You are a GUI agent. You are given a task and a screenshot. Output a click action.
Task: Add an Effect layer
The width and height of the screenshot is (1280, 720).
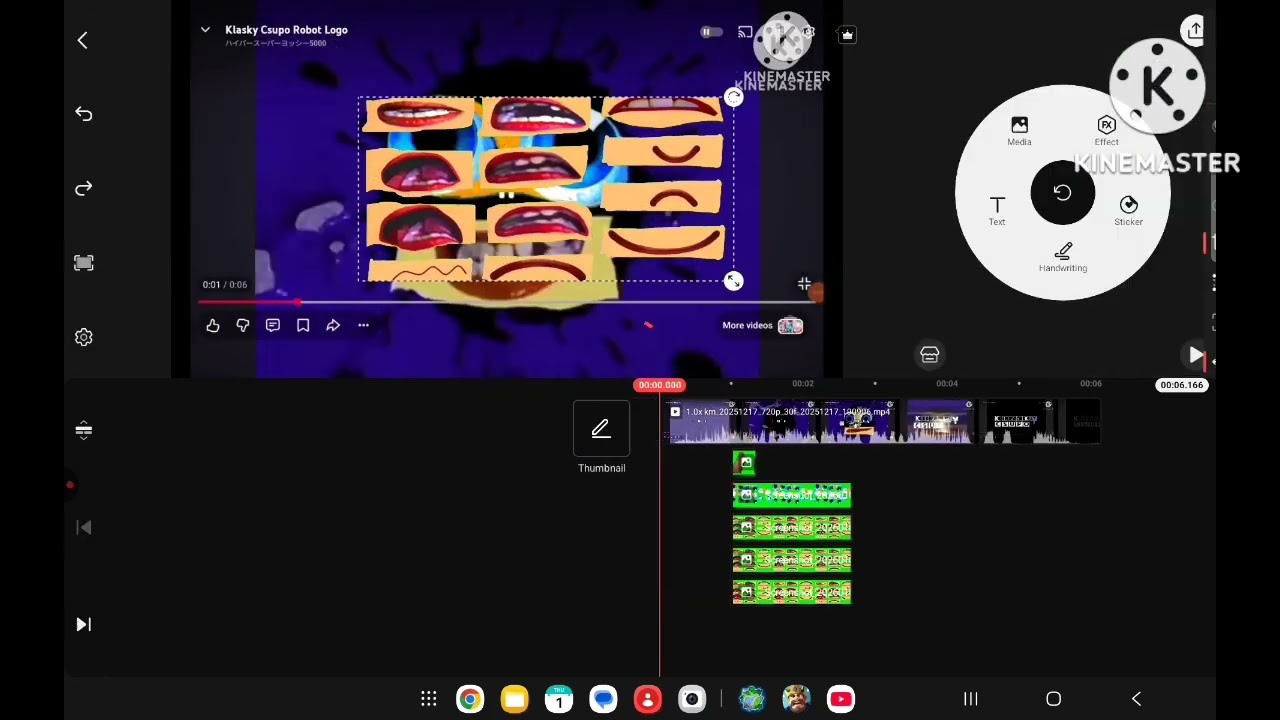point(1106,131)
